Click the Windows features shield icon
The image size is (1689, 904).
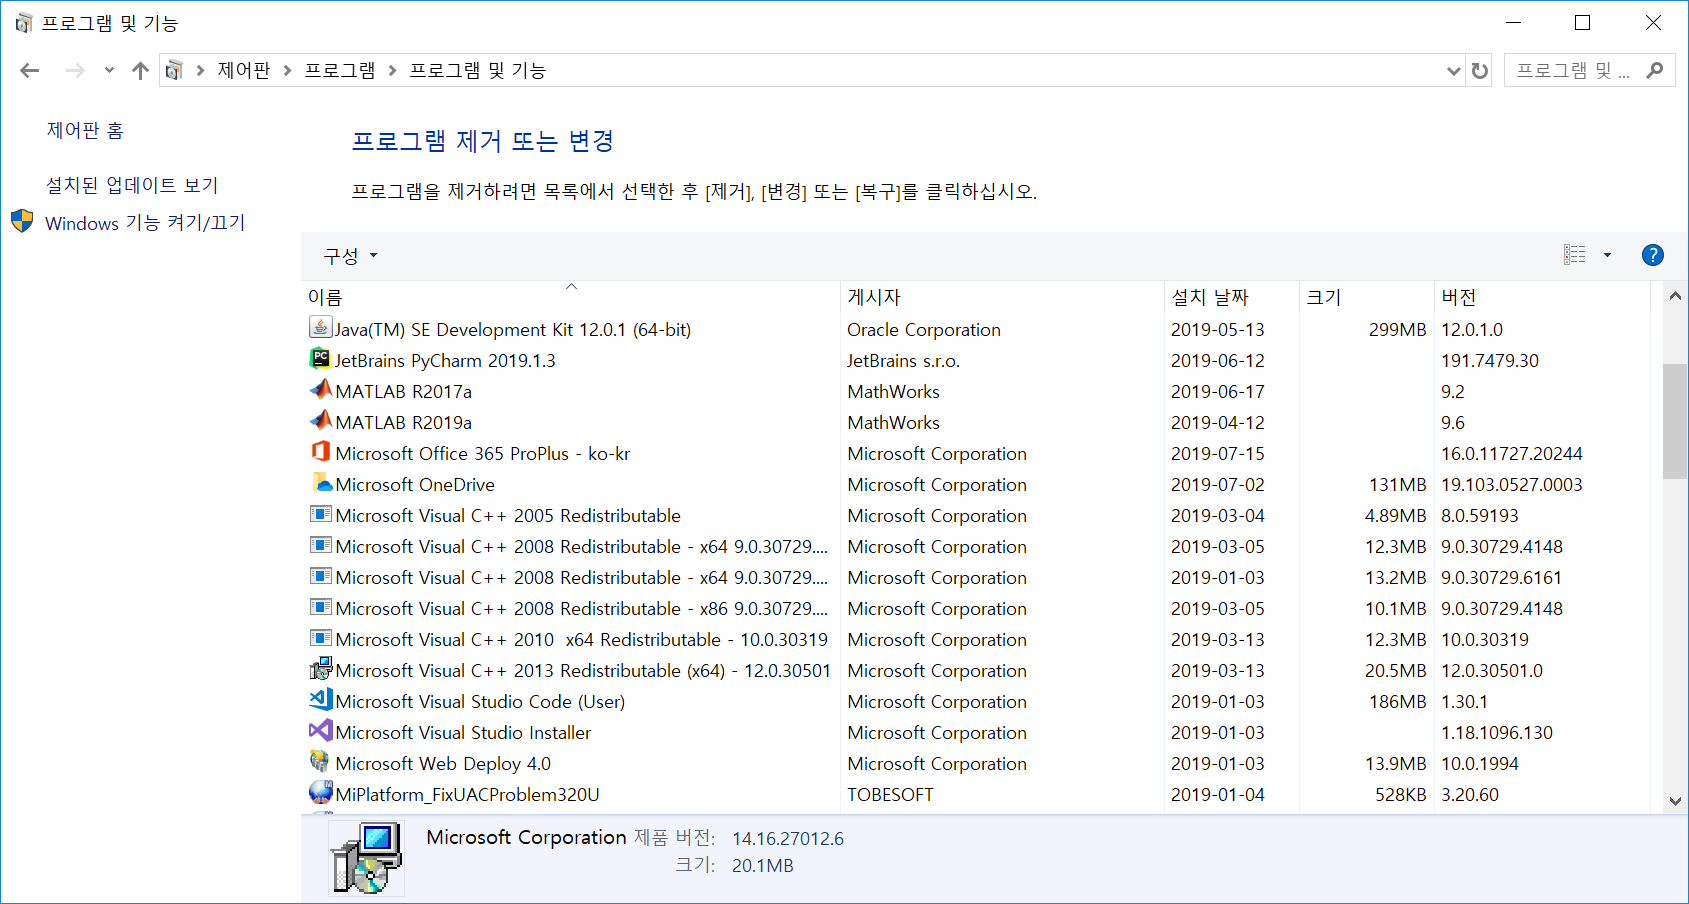(x=22, y=221)
